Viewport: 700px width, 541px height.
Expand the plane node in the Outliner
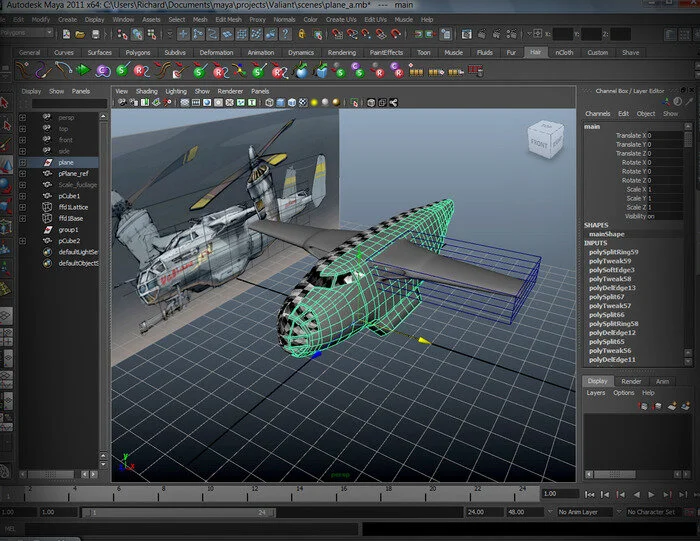pos(23,162)
